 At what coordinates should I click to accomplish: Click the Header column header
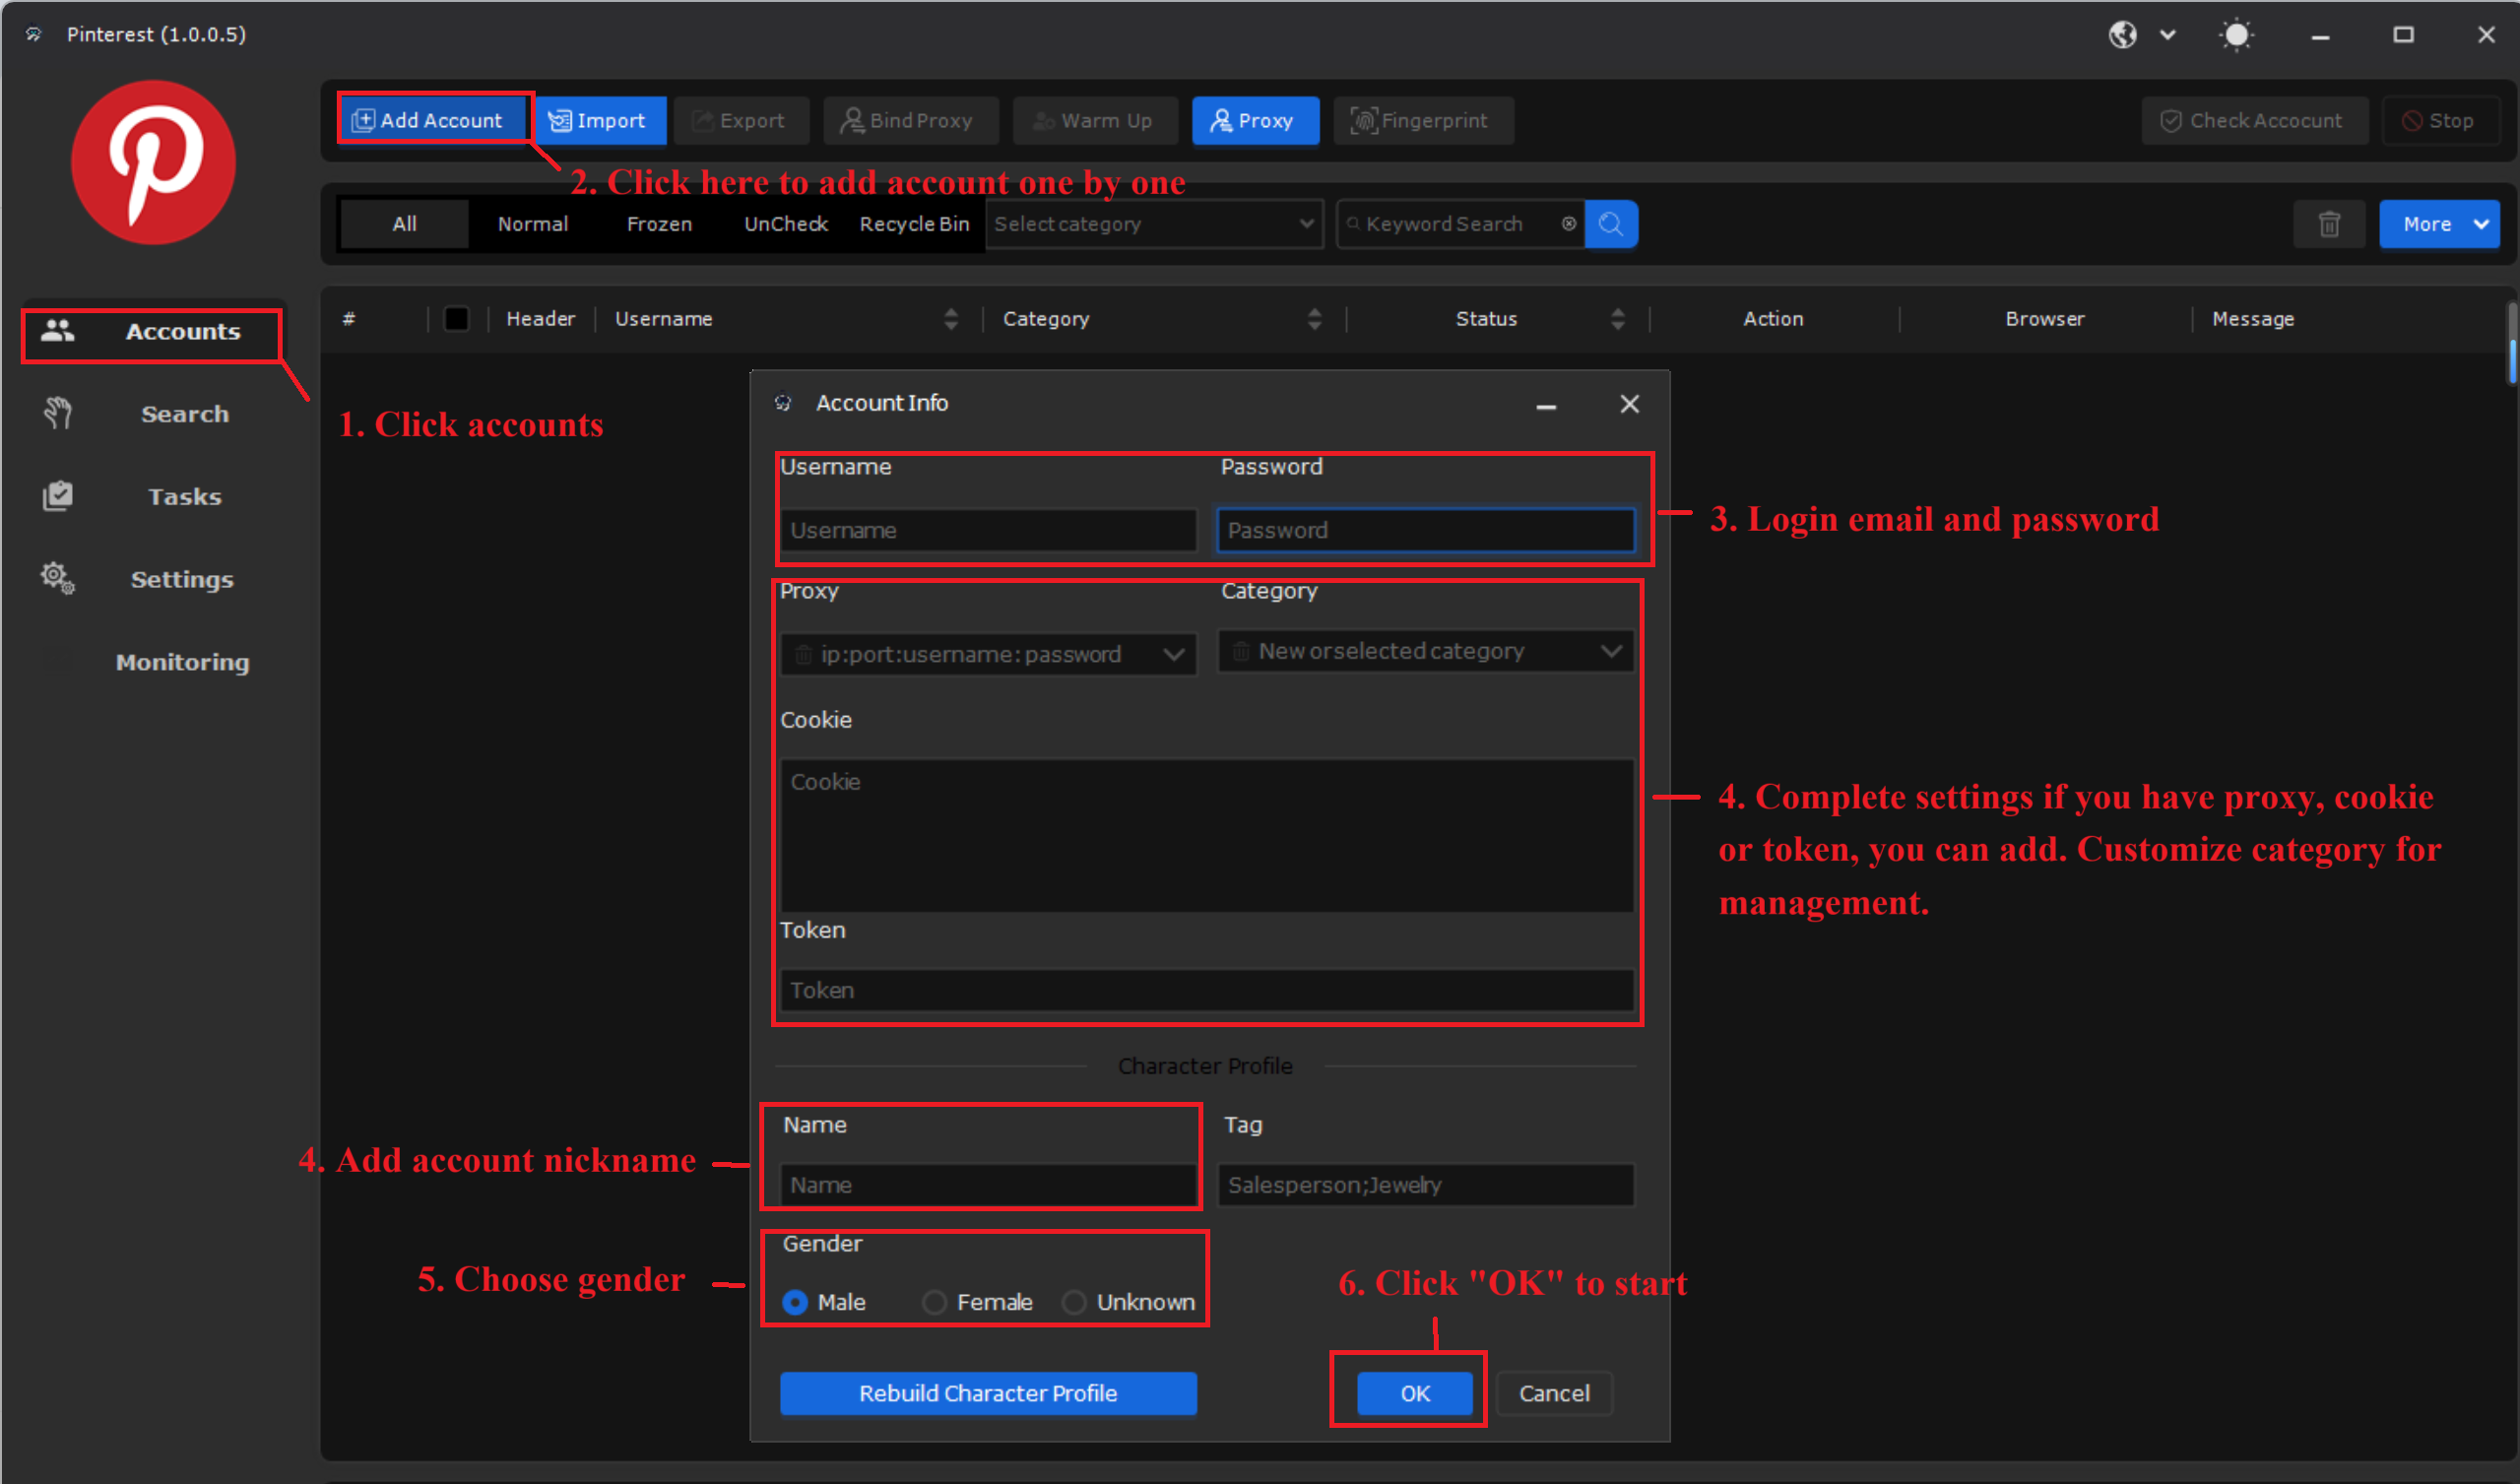coord(541,319)
